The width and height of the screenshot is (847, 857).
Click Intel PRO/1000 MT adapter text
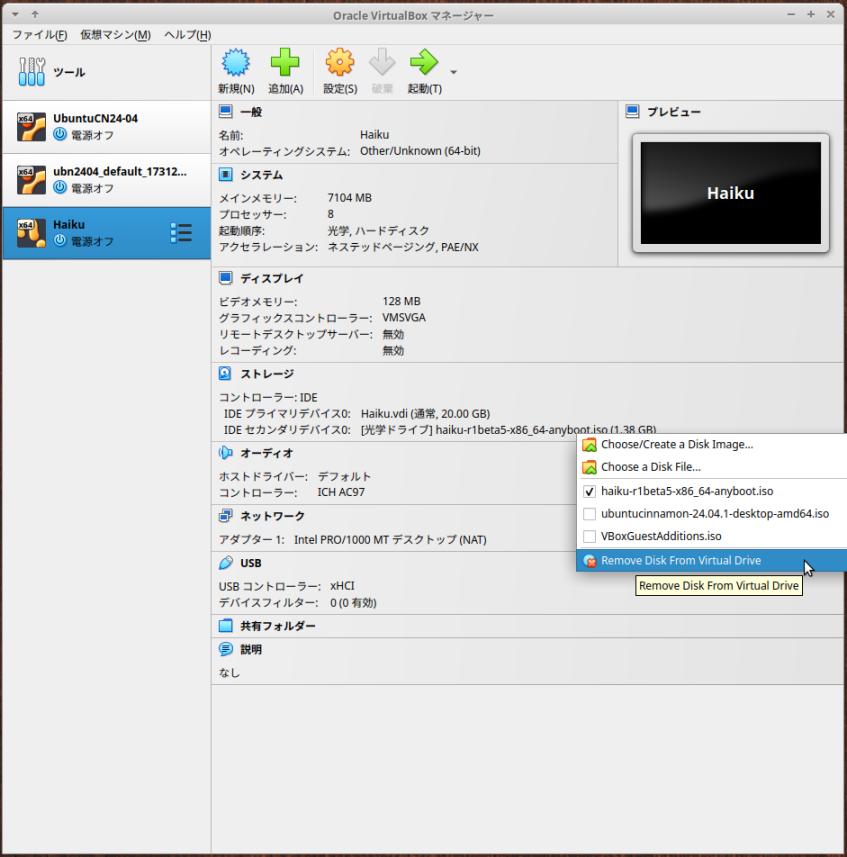click(x=390, y=540)
